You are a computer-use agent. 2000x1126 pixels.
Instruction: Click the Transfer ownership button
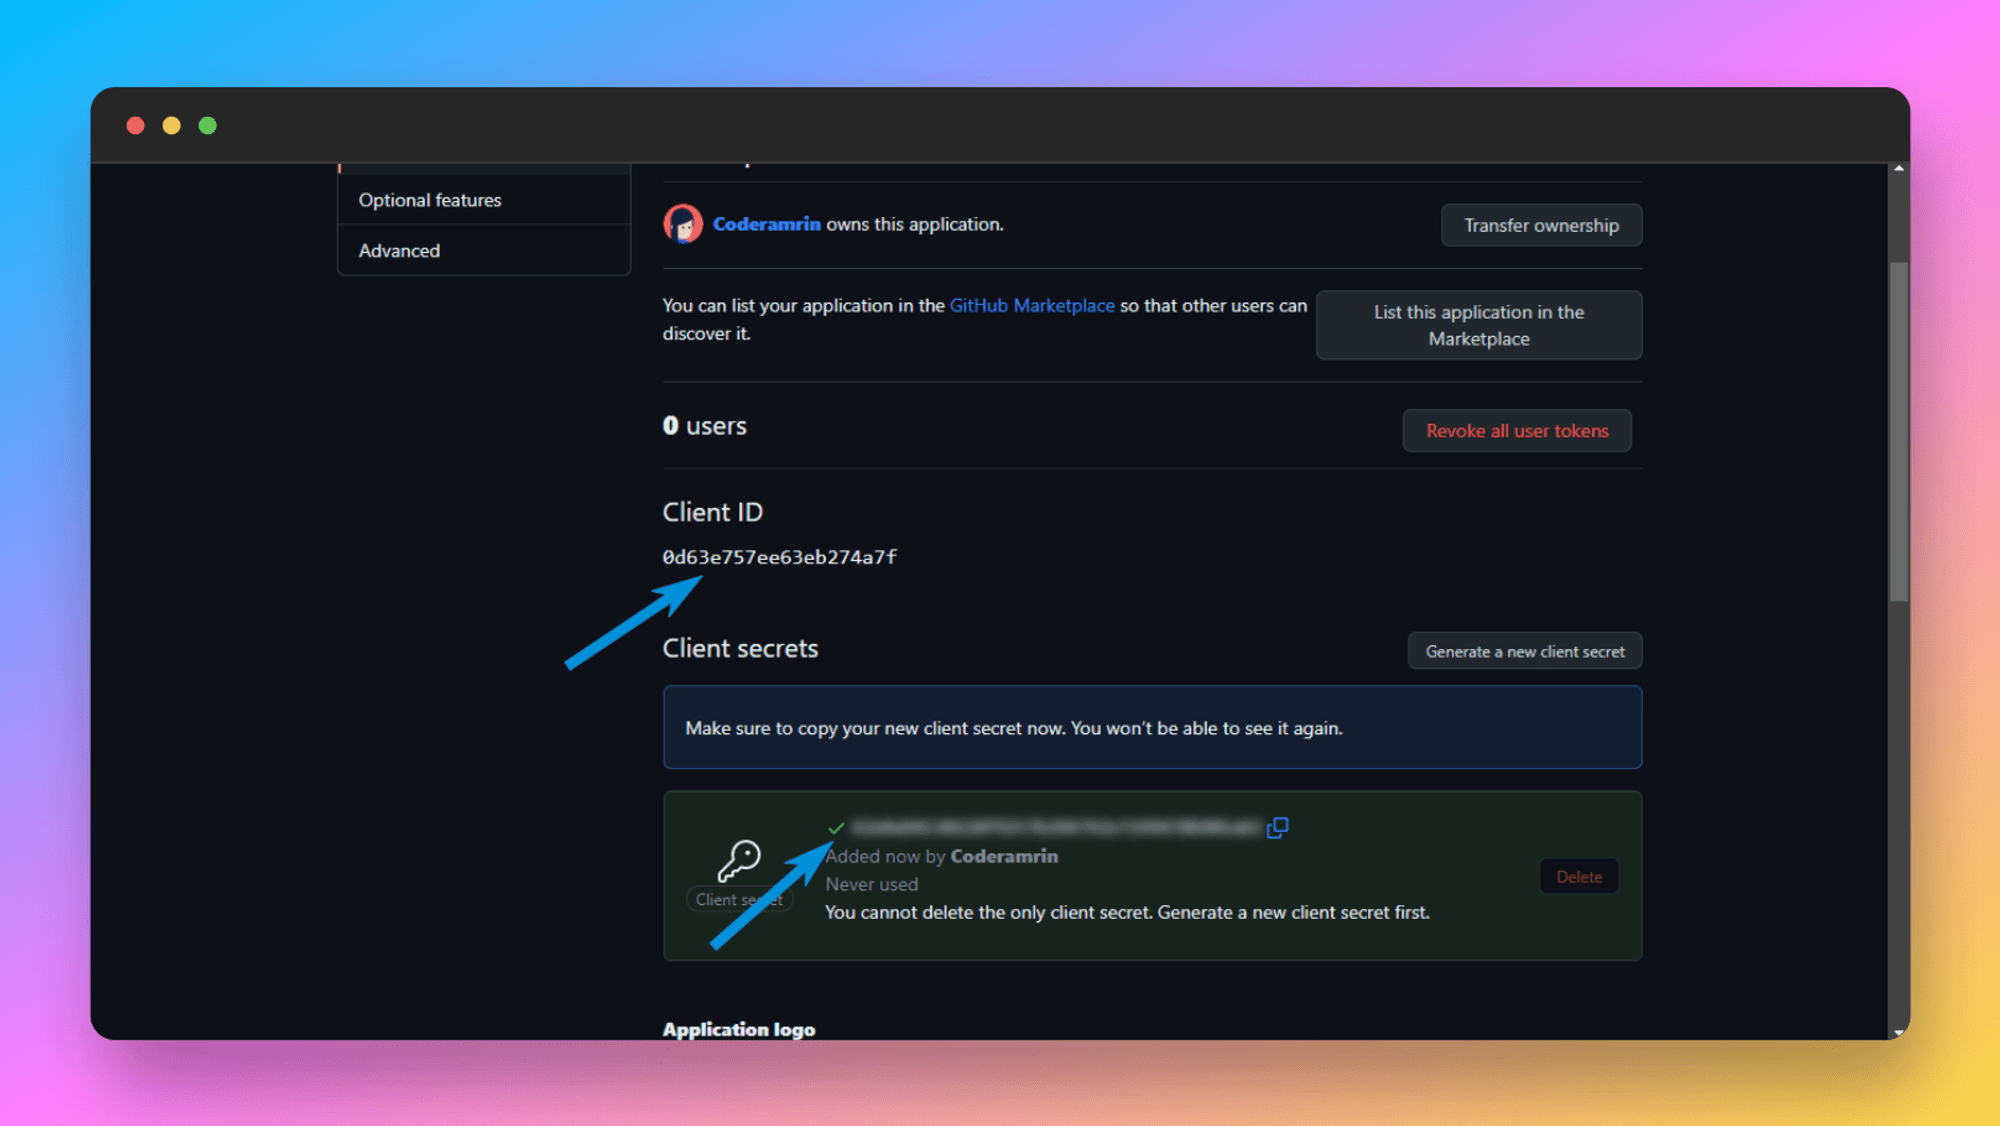(x=1540, y=224)
